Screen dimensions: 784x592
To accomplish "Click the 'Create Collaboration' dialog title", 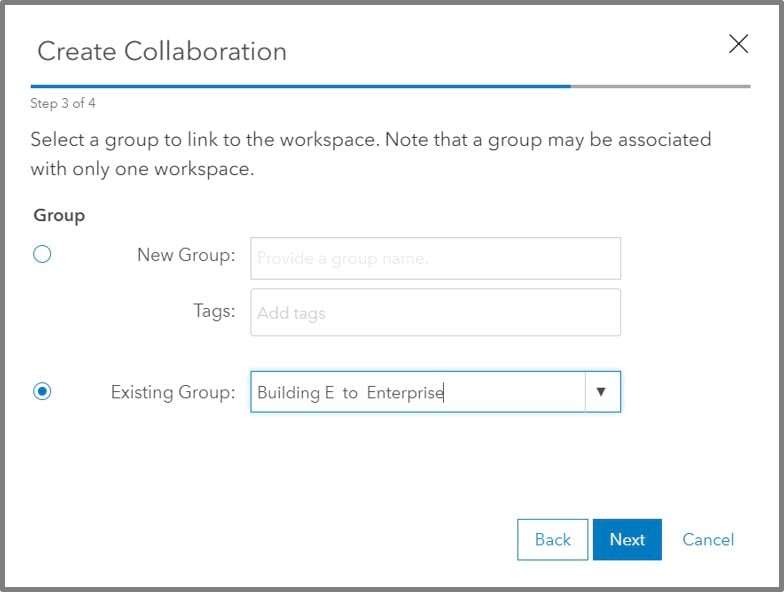I will [x=162, y=51].
